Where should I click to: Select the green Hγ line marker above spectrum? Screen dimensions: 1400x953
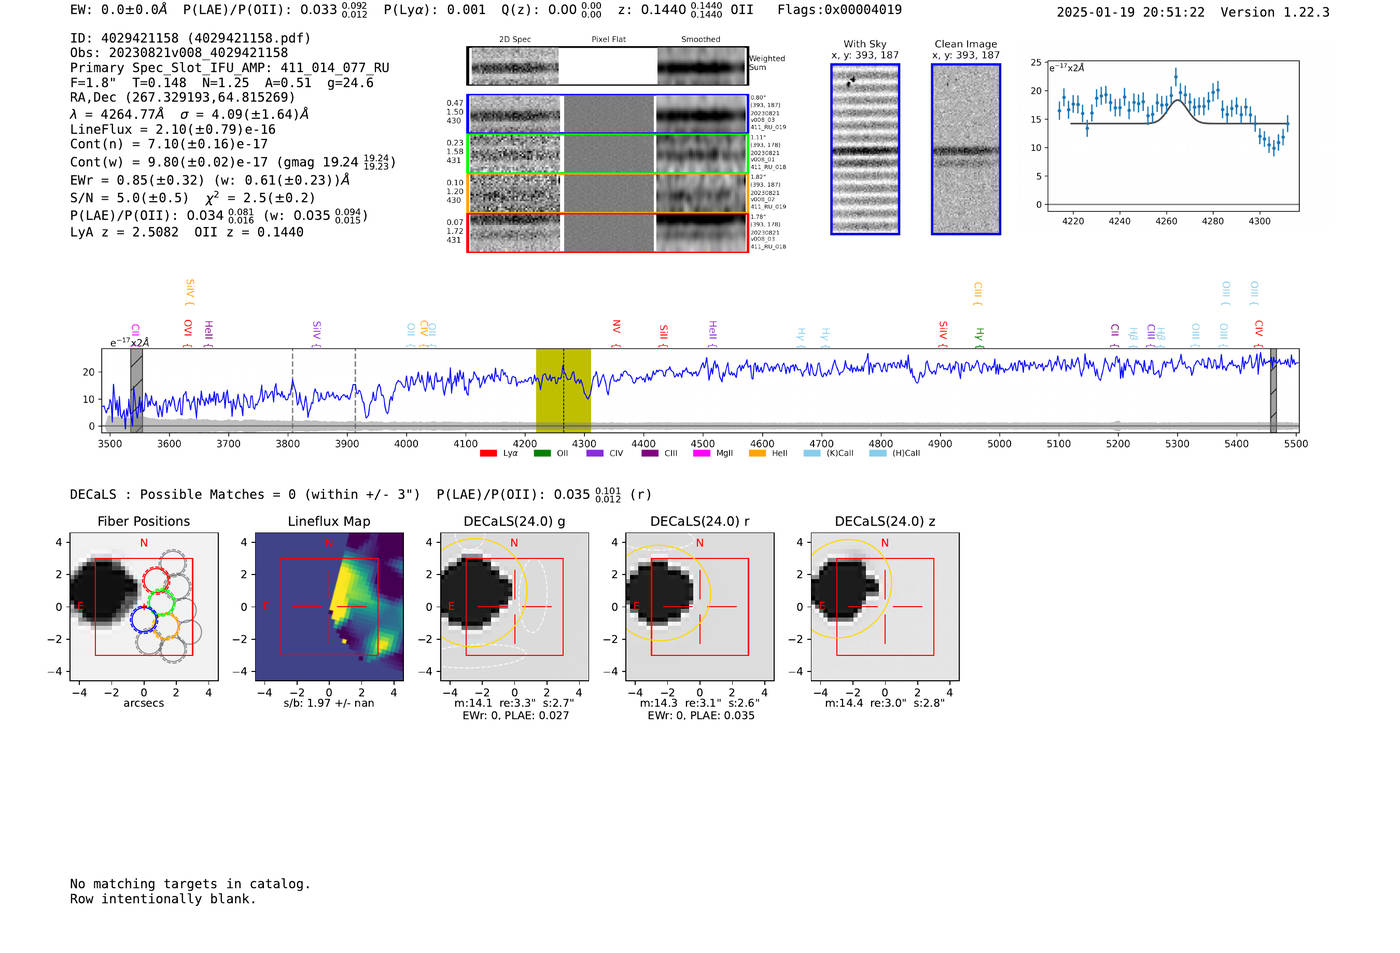tap(980, 336)
